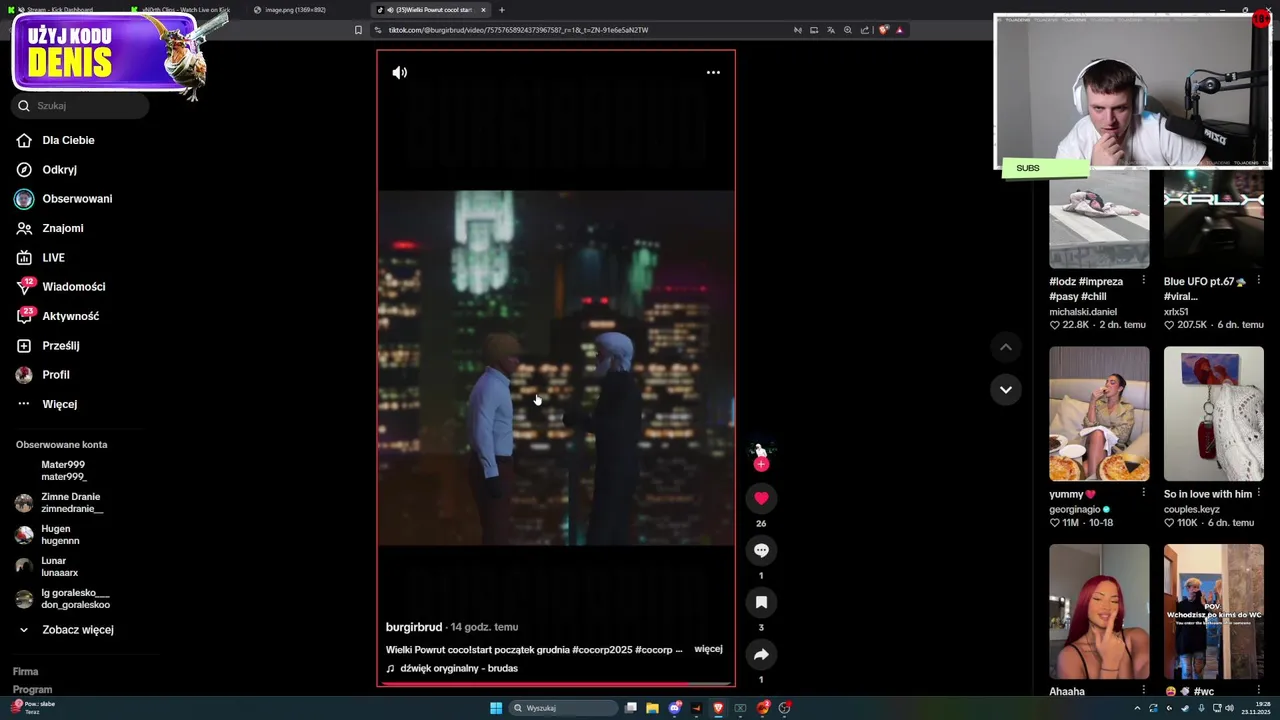Image resolution: width=1280 pixels, height=720 pixels.
Task: Click the Wyszukaj taskbar search box
Action: click(x=563, y=708)
